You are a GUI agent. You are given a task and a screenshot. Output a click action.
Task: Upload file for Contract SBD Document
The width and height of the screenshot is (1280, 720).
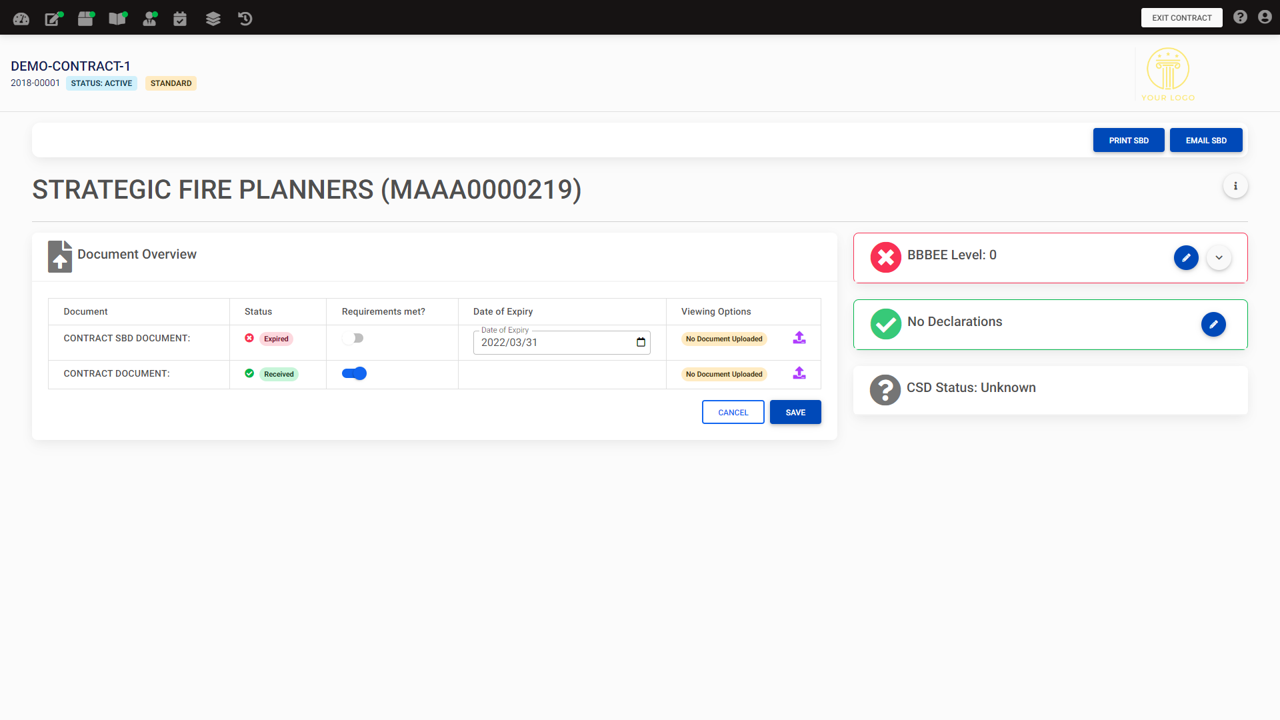coord(799,338)
